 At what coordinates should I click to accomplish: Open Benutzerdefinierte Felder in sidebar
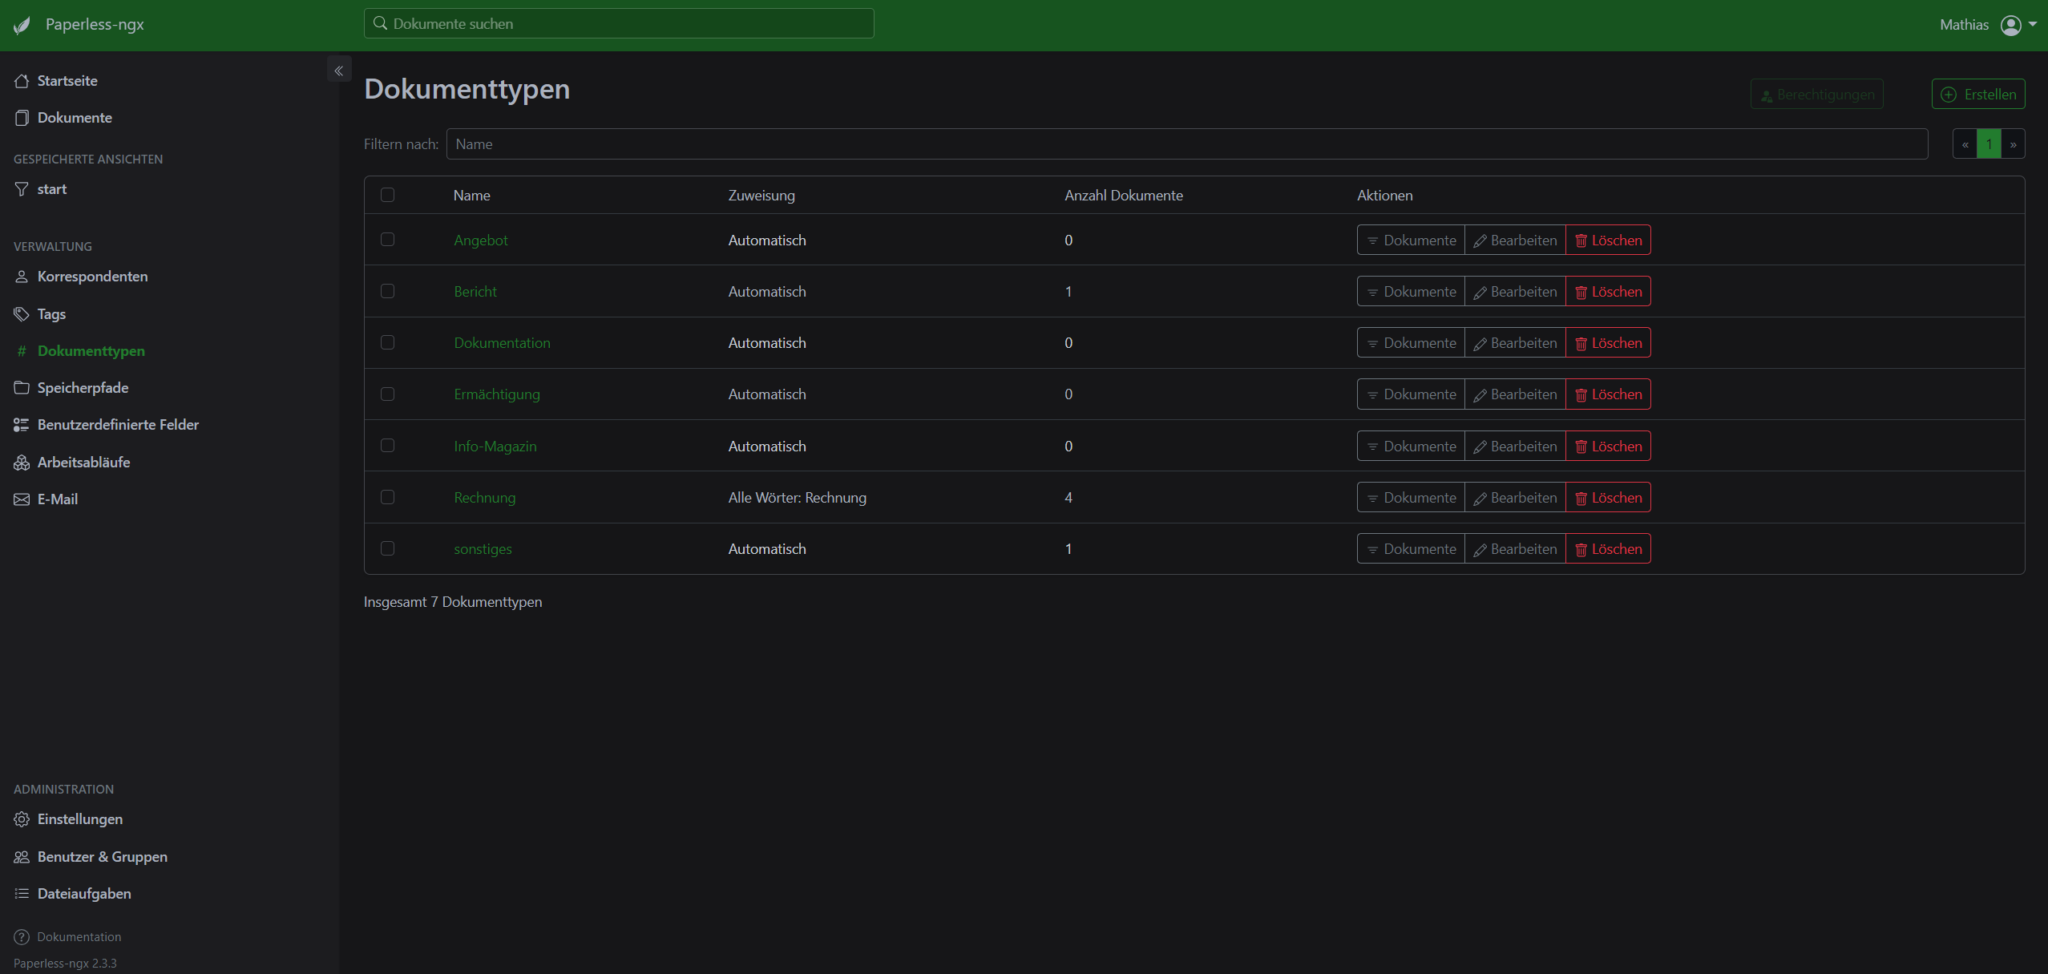coord(117,425)
